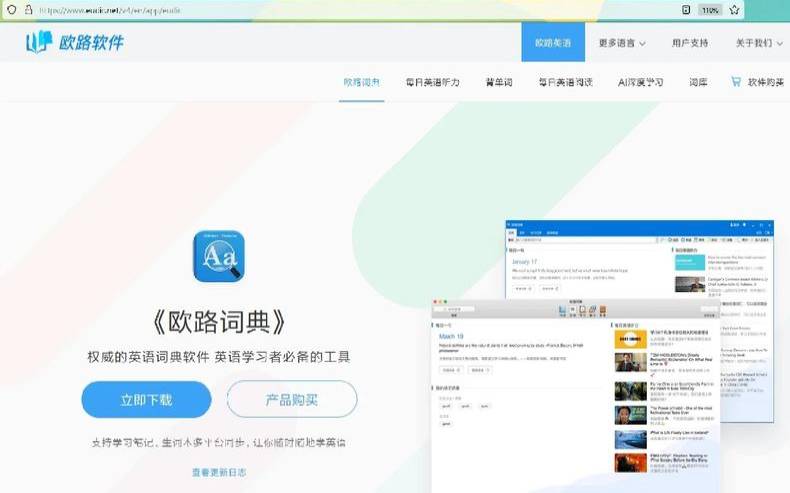
Task: Toggle reader view icon in address bar
Action: pos(686,10)
